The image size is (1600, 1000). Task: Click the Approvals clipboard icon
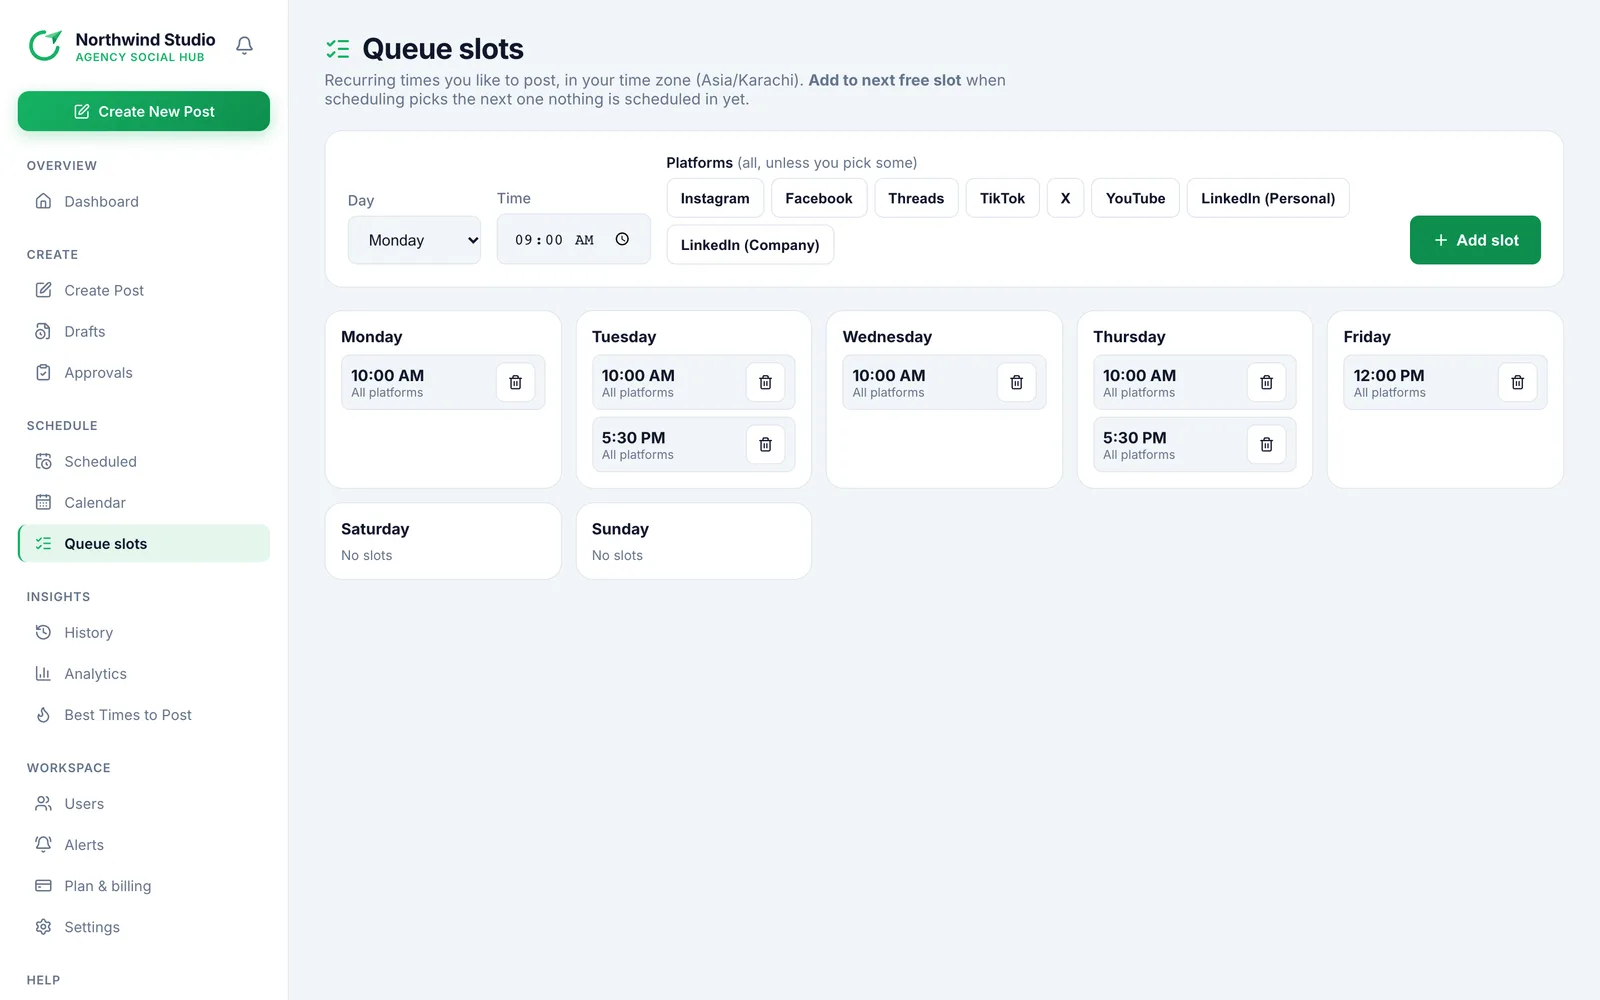point(43,372)
